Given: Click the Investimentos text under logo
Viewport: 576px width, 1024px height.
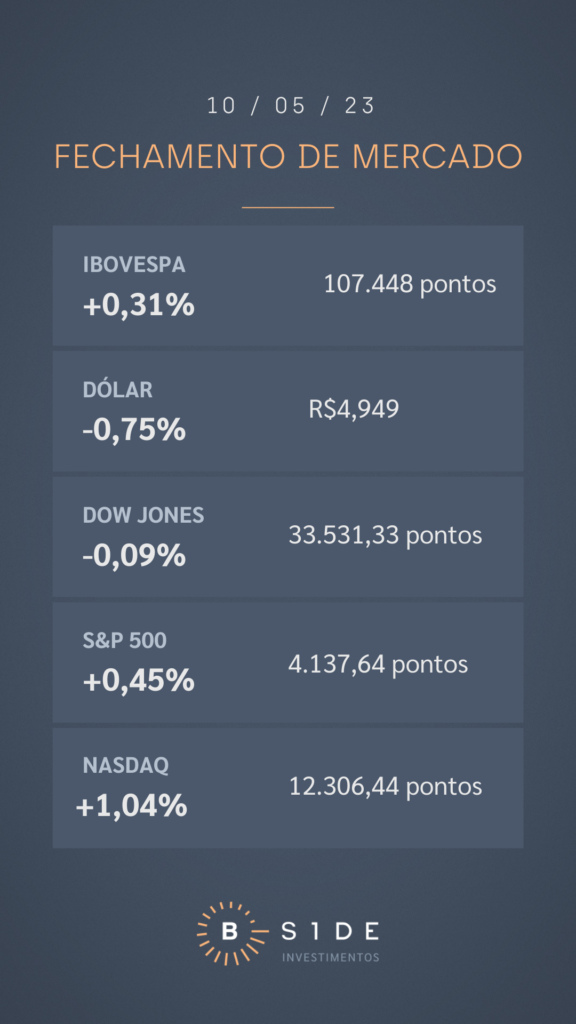Looking at the screenshot, I should click(x=330, y=957).
